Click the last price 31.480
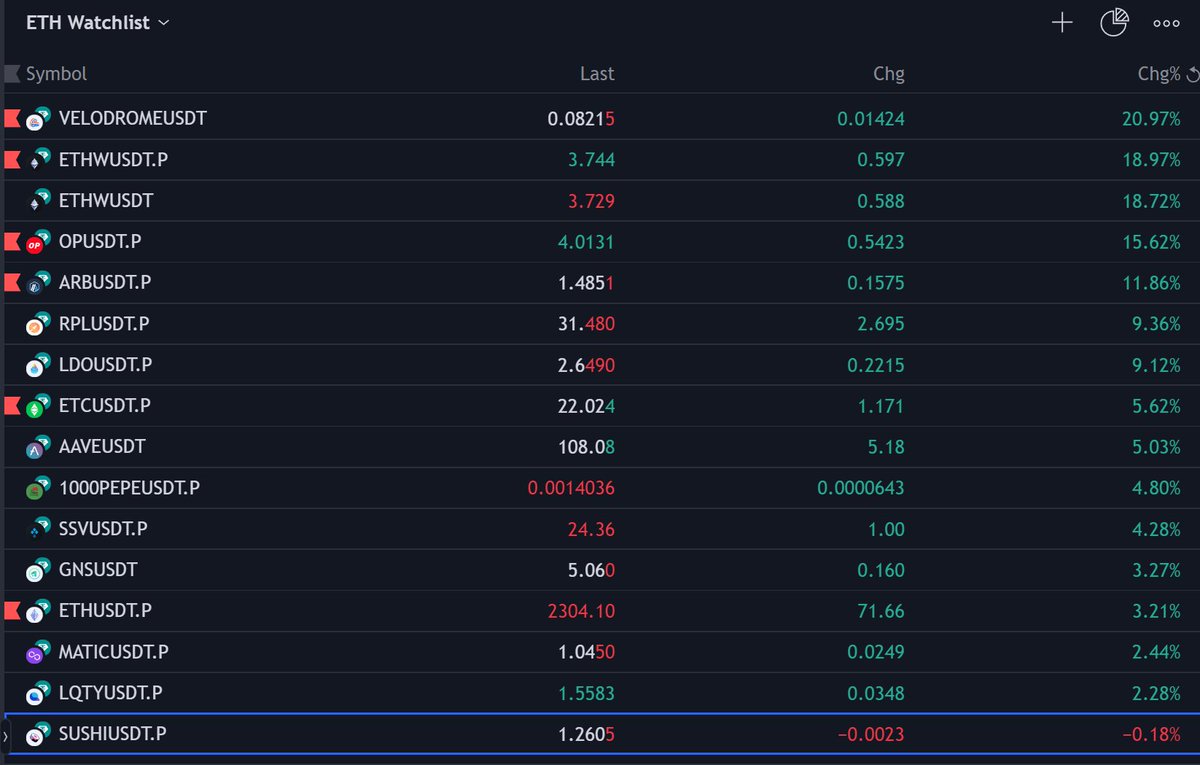This screenshot has width=1200, height=765. click(586, 323)
